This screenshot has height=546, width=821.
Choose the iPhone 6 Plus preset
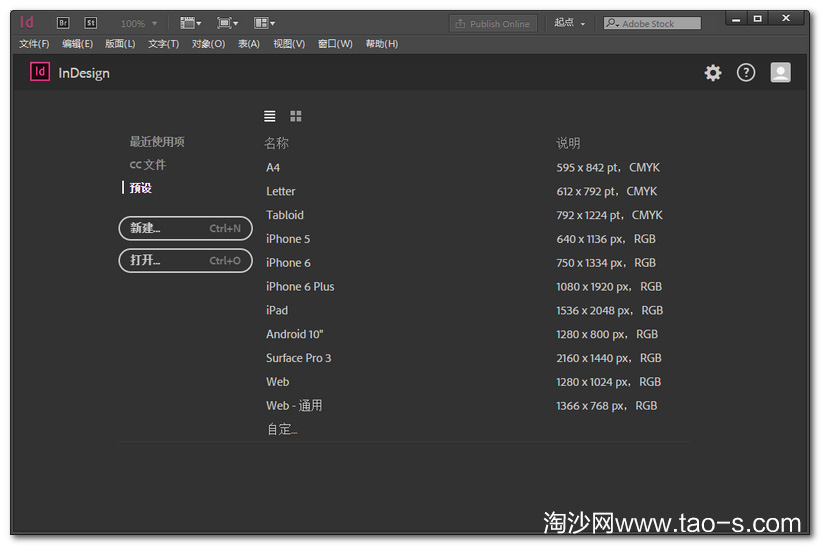click(x=300, y=287)
